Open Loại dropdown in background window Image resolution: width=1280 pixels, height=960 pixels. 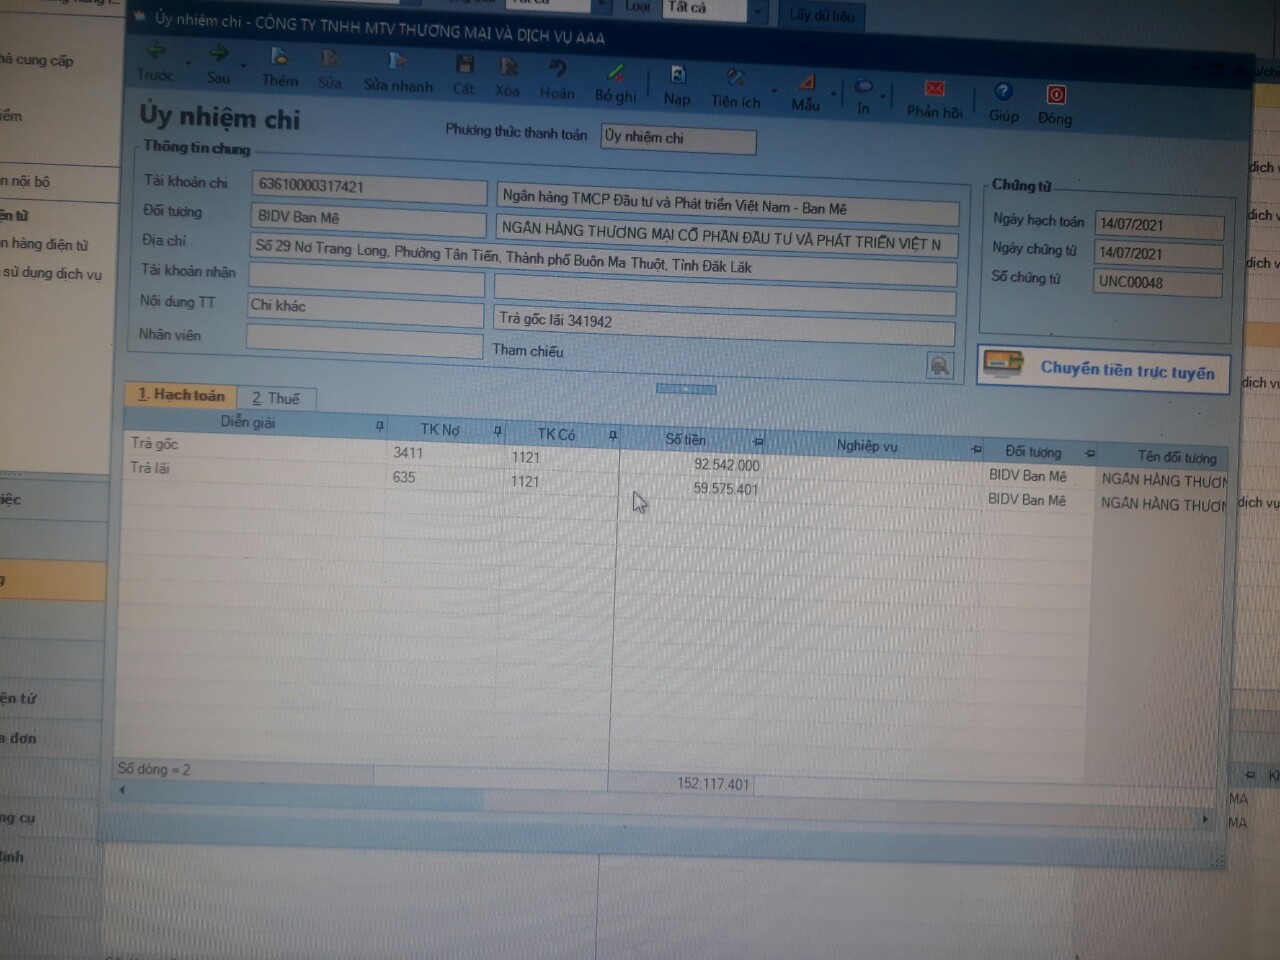click(757, 10)
